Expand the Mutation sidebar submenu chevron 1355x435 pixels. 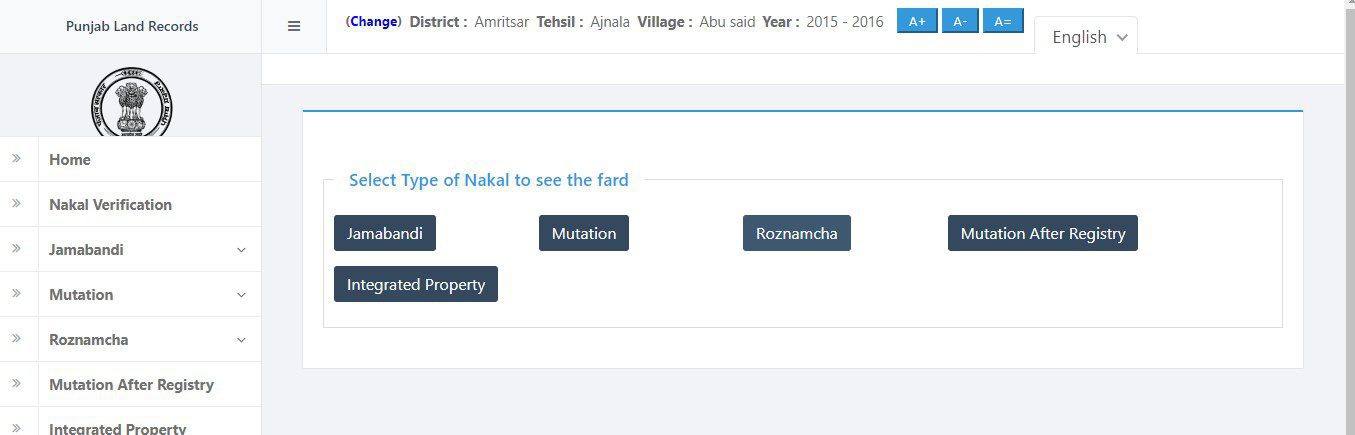(x=241, y=295)
